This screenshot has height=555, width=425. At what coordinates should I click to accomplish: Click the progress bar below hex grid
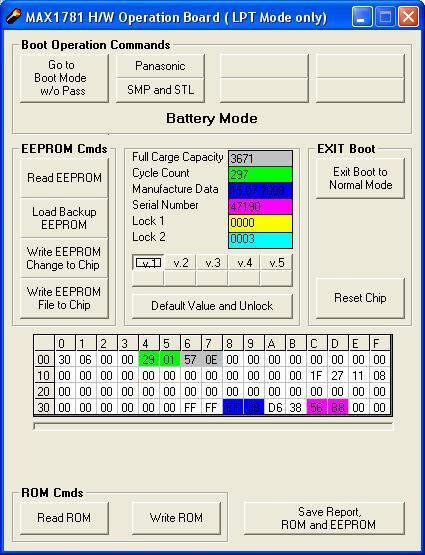tap(213, 426)
